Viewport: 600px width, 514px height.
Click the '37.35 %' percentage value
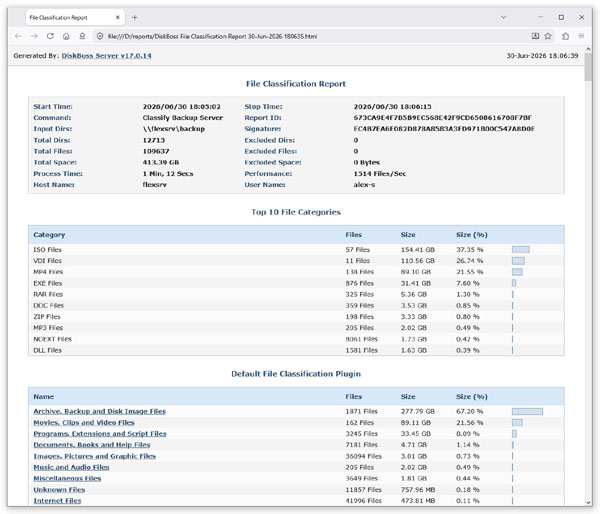tap(470, 250)
